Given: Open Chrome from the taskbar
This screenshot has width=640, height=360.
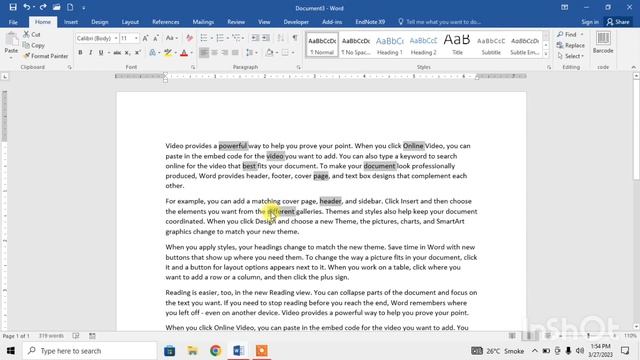Looking at the screenshot, I should click(216, 351).
